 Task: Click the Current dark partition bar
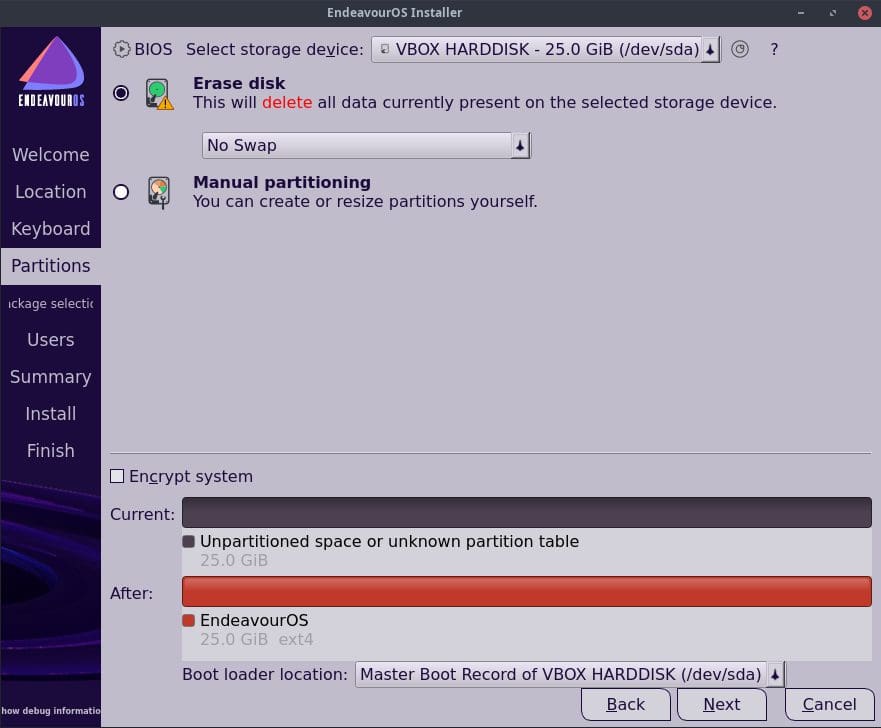(x=526, y=512)
